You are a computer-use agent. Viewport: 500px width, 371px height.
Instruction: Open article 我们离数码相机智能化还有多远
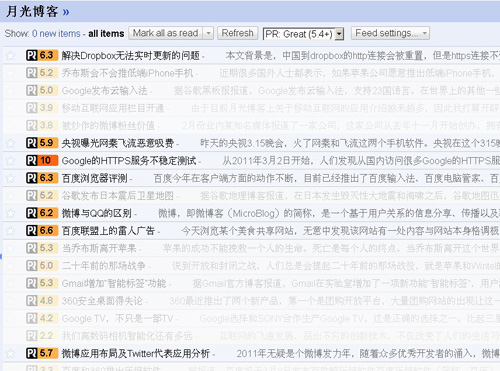pos(127,336)
